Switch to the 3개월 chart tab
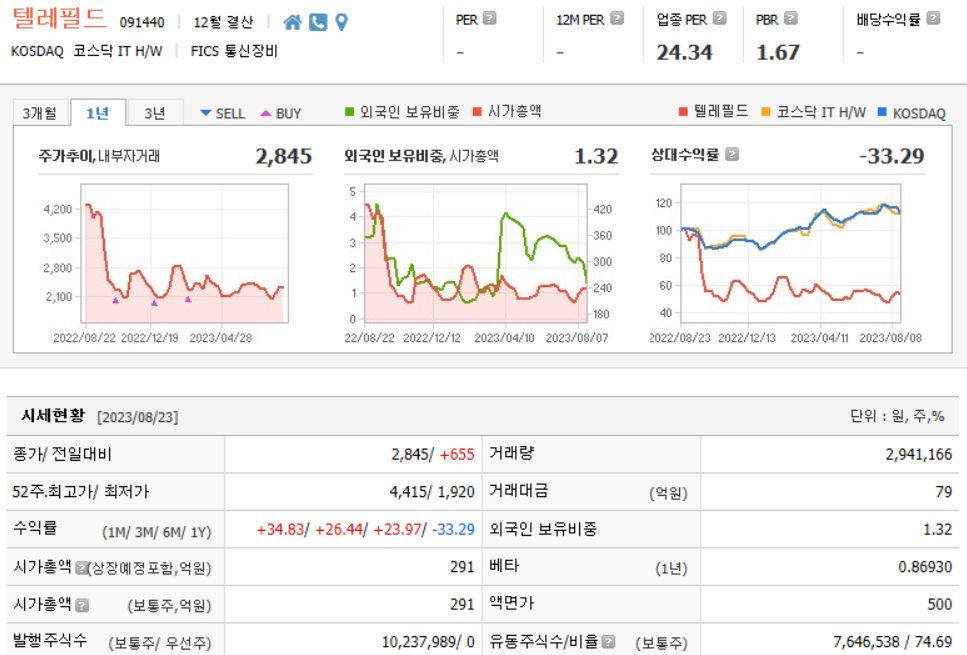Image resolution: width=967 pixels, height=655 pixels. 41,112
